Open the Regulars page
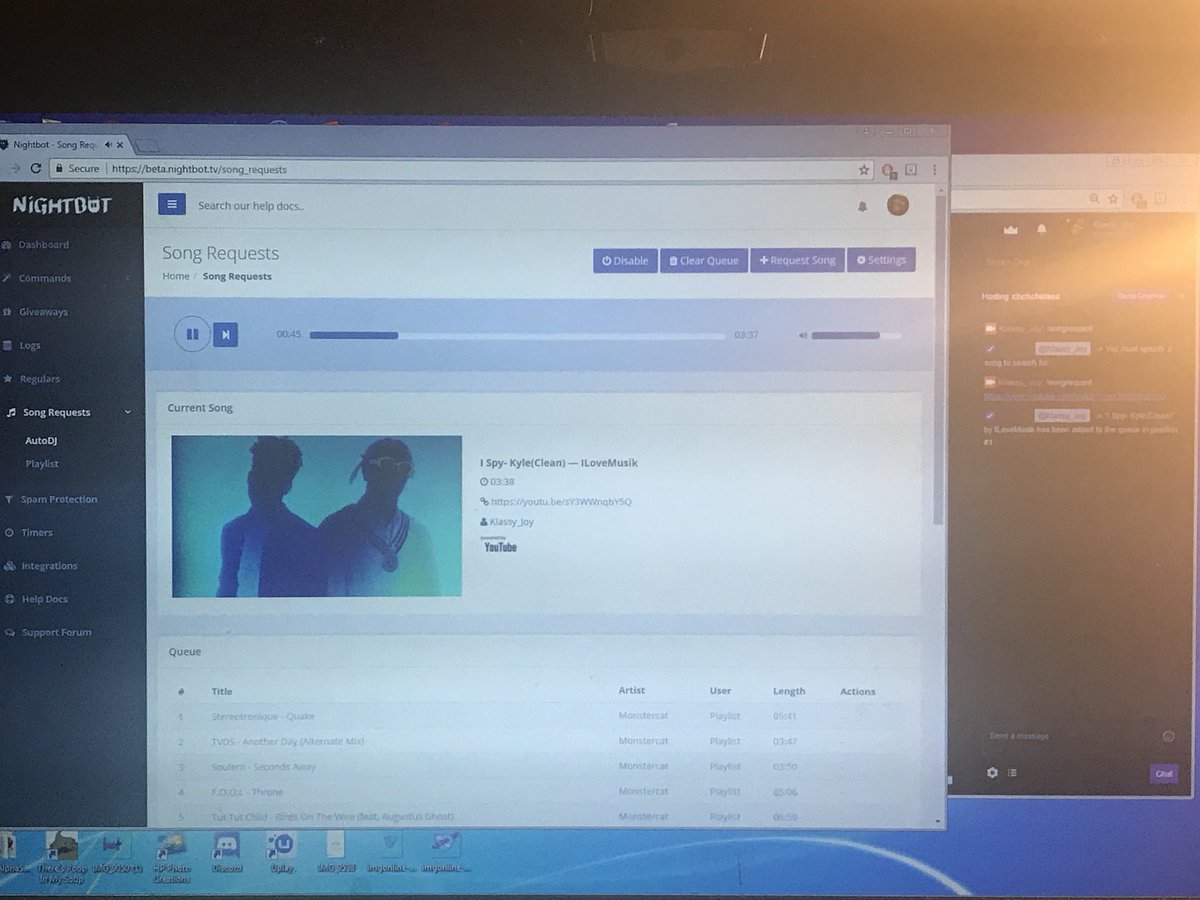This screenshot has height=900, width=1200. (32, 379)
